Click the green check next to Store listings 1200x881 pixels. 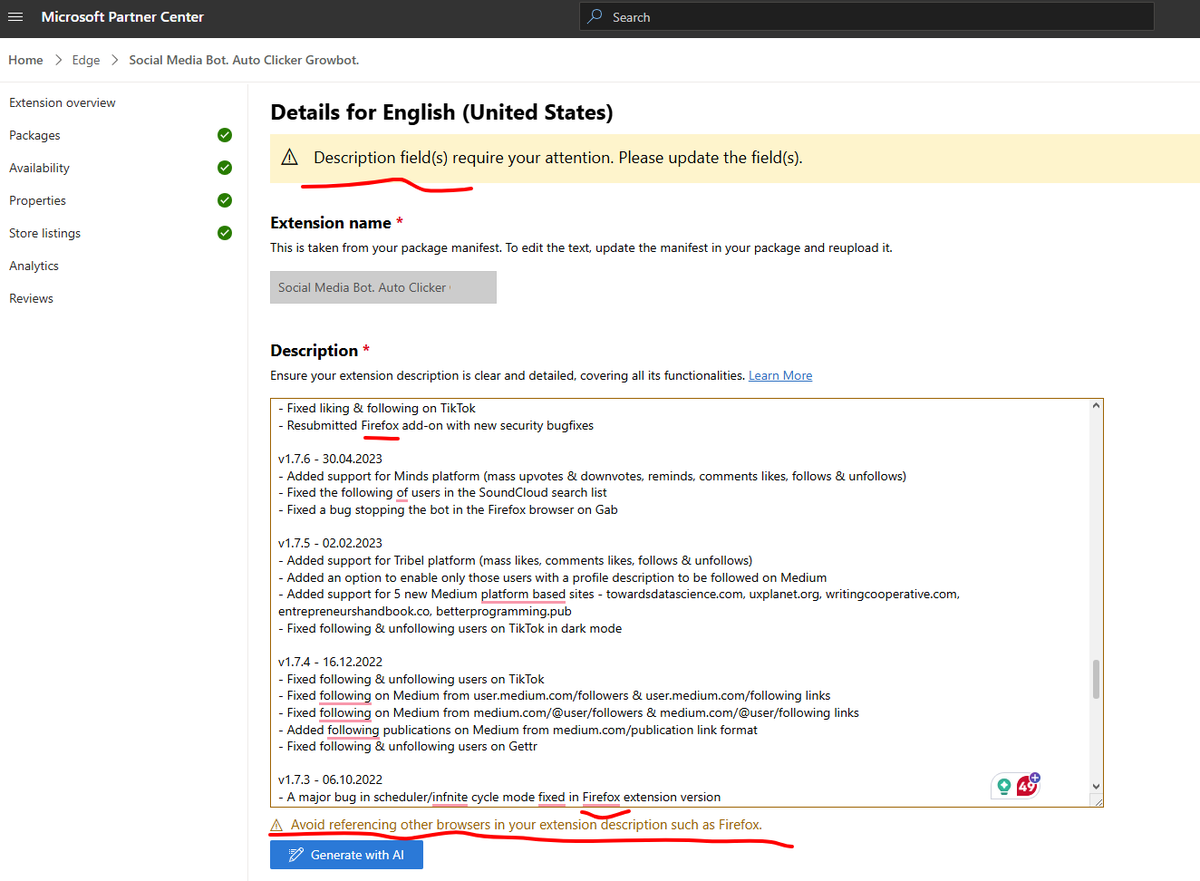pos(225,233)
